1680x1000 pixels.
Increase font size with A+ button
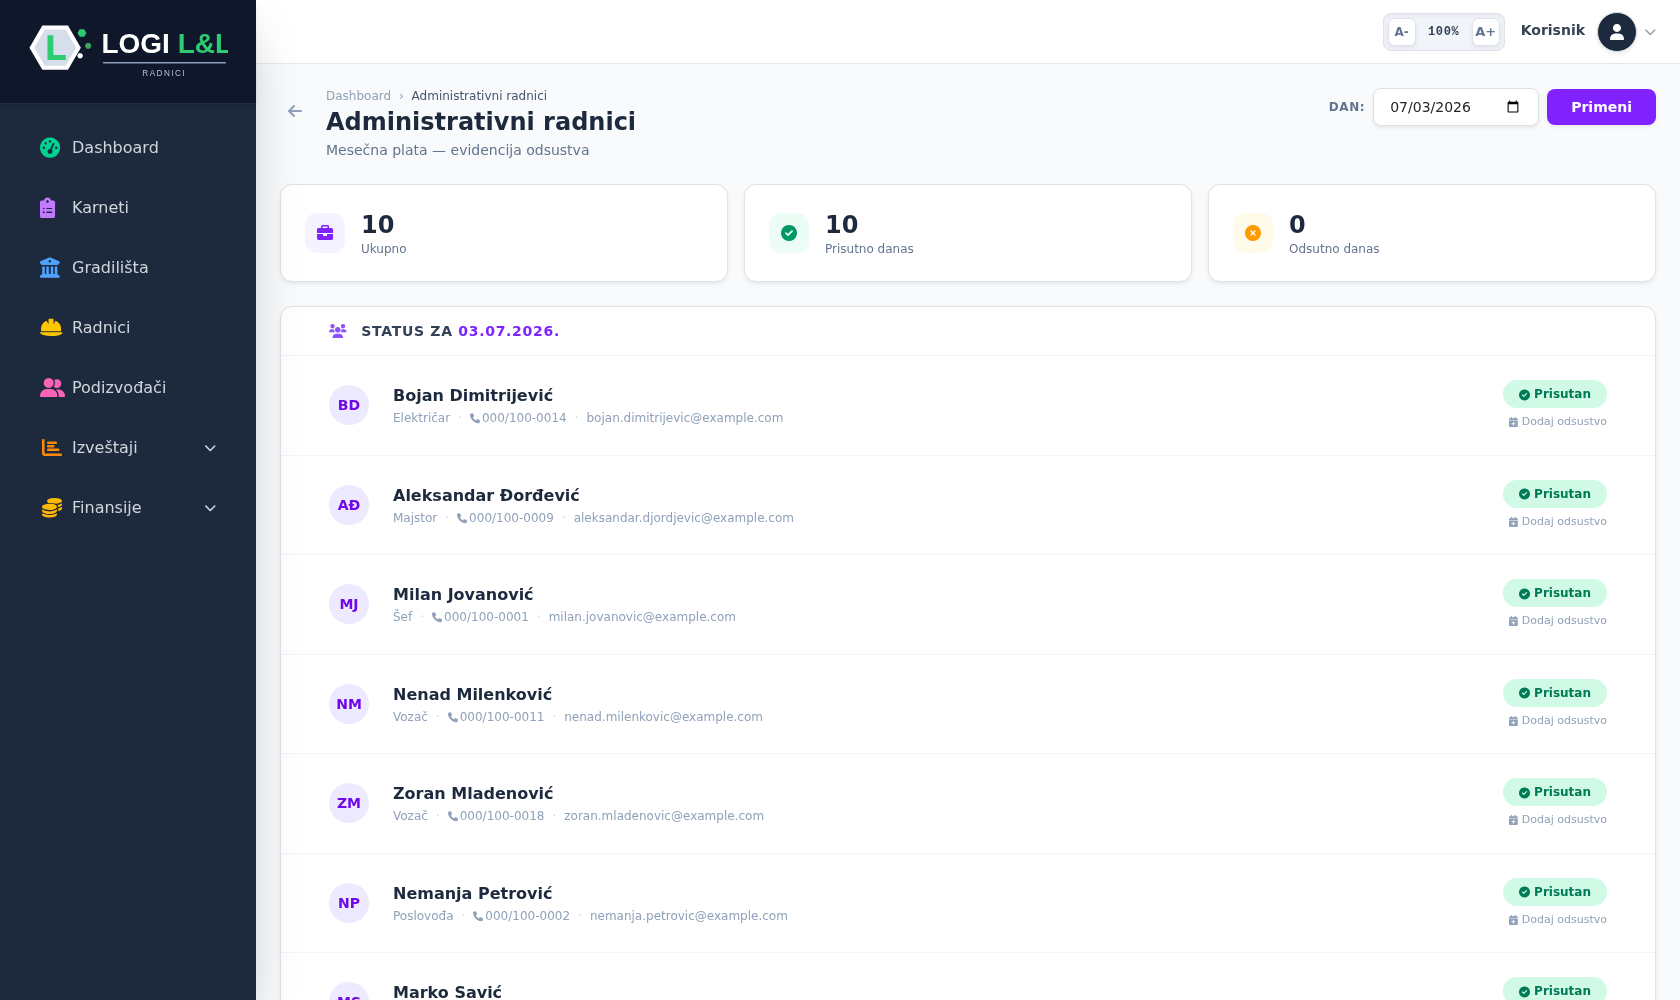click(x=1485, y=32)
